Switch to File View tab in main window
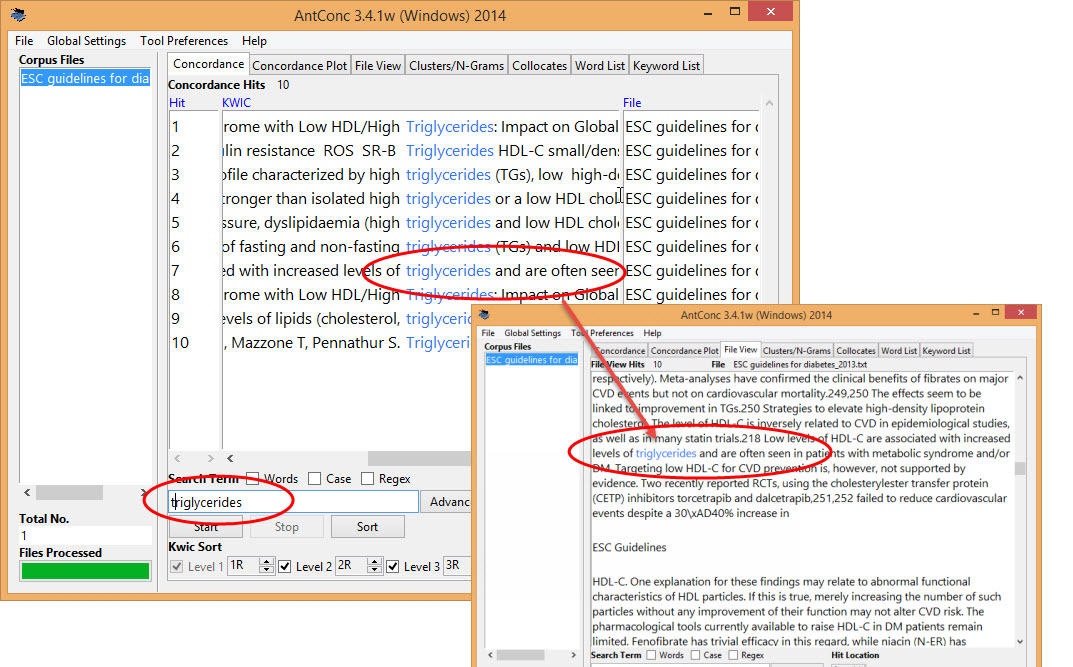Viewport: 1073px width, 667px height. [378, 66]
